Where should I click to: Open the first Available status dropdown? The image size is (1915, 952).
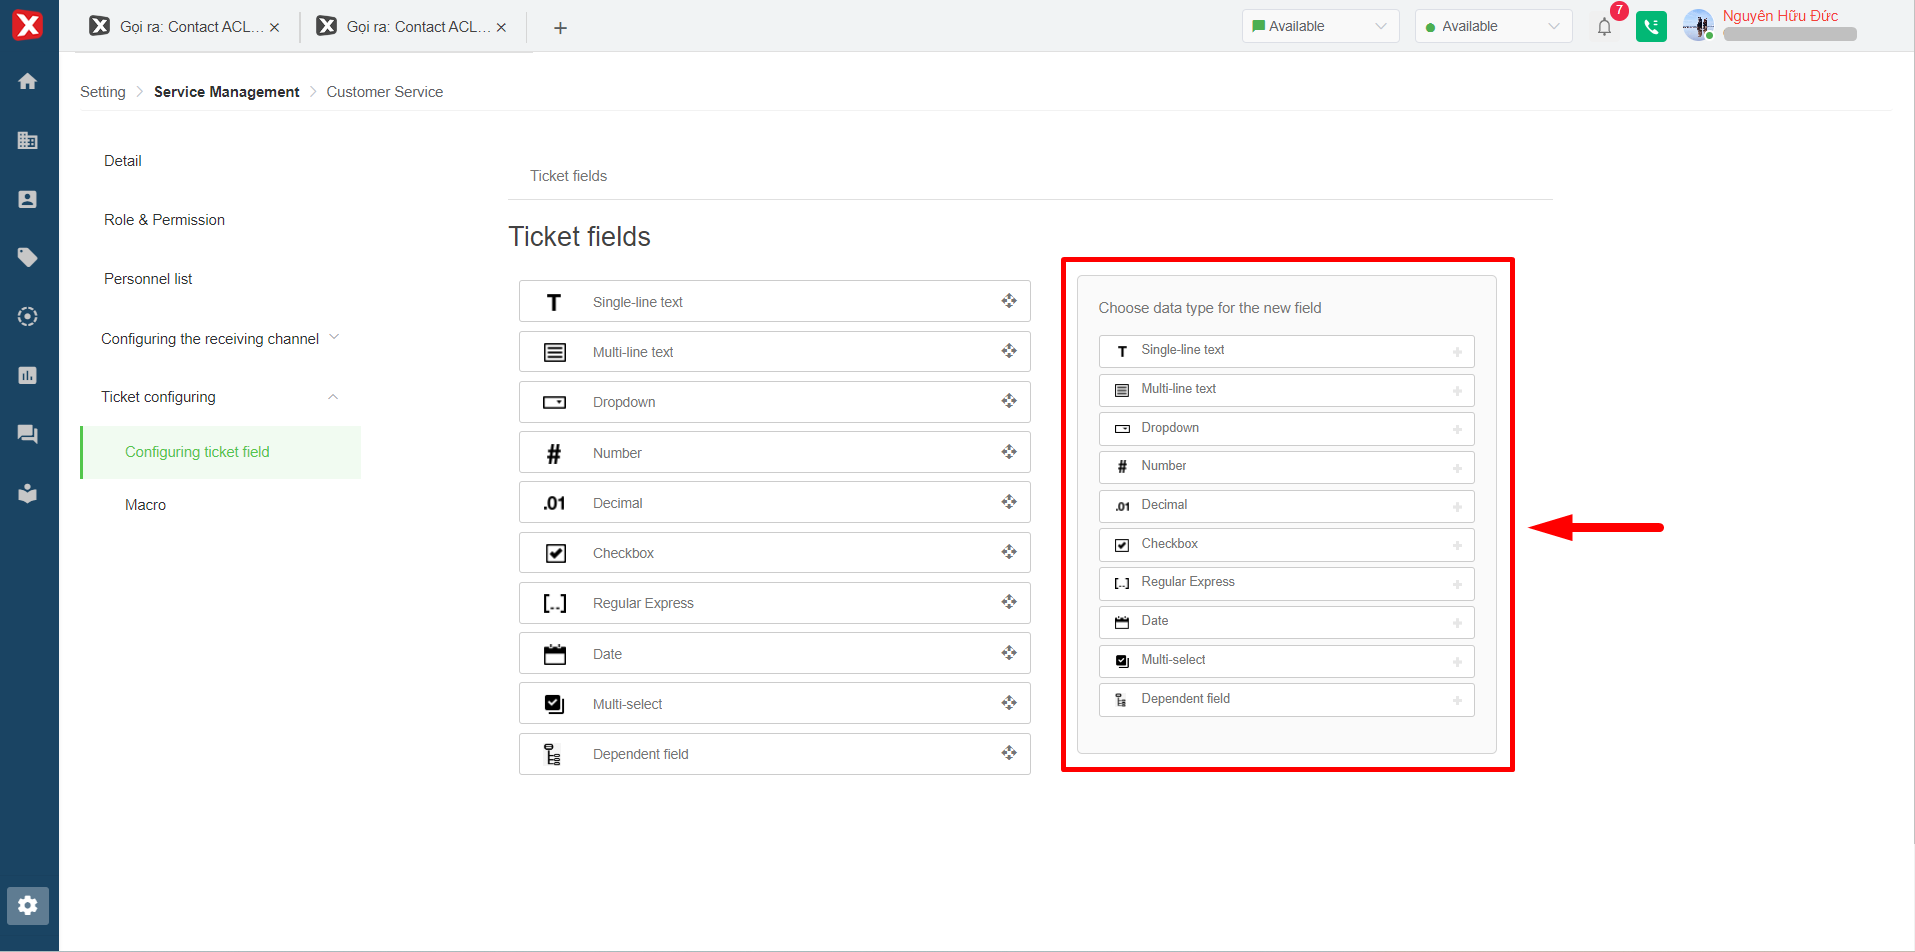click(x=1319, y=27)
